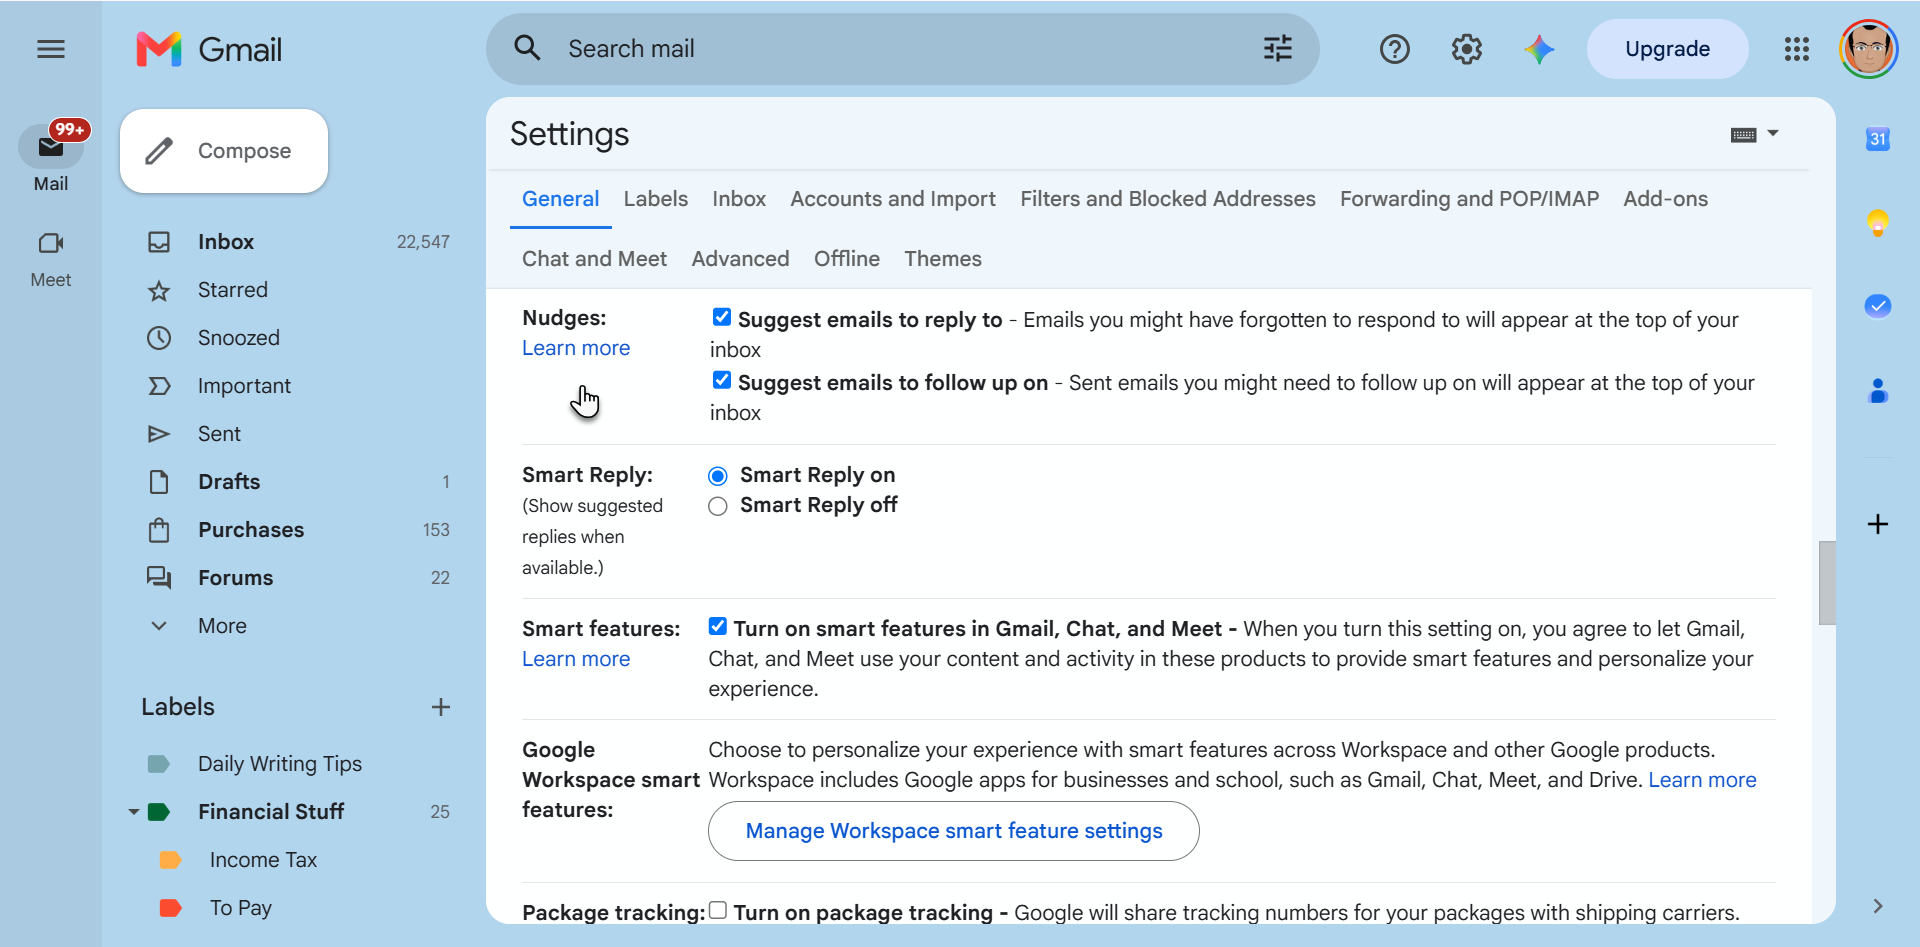Switch to the General tab

click(x=560, y=199)
